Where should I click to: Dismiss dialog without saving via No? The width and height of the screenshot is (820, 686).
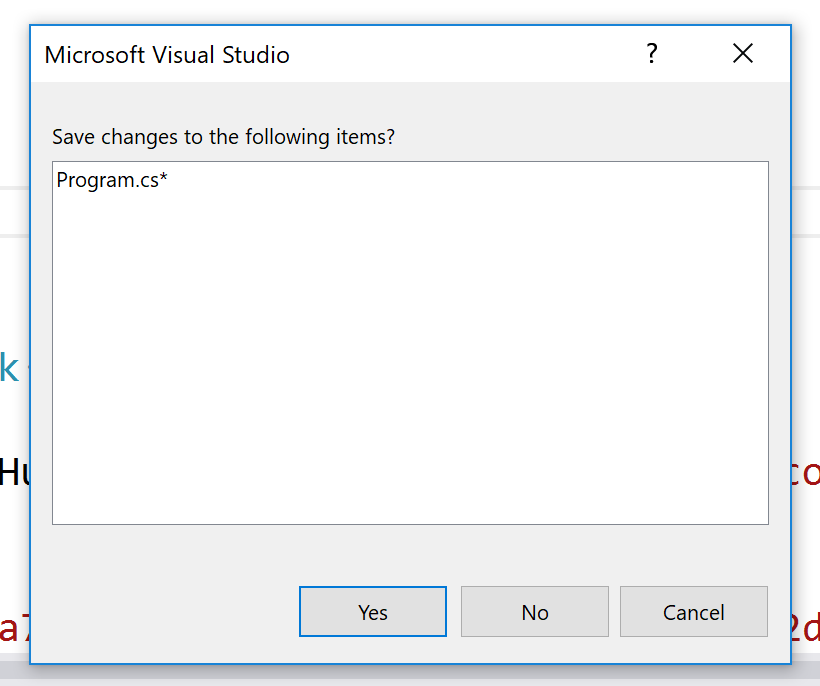pos(534,612)
